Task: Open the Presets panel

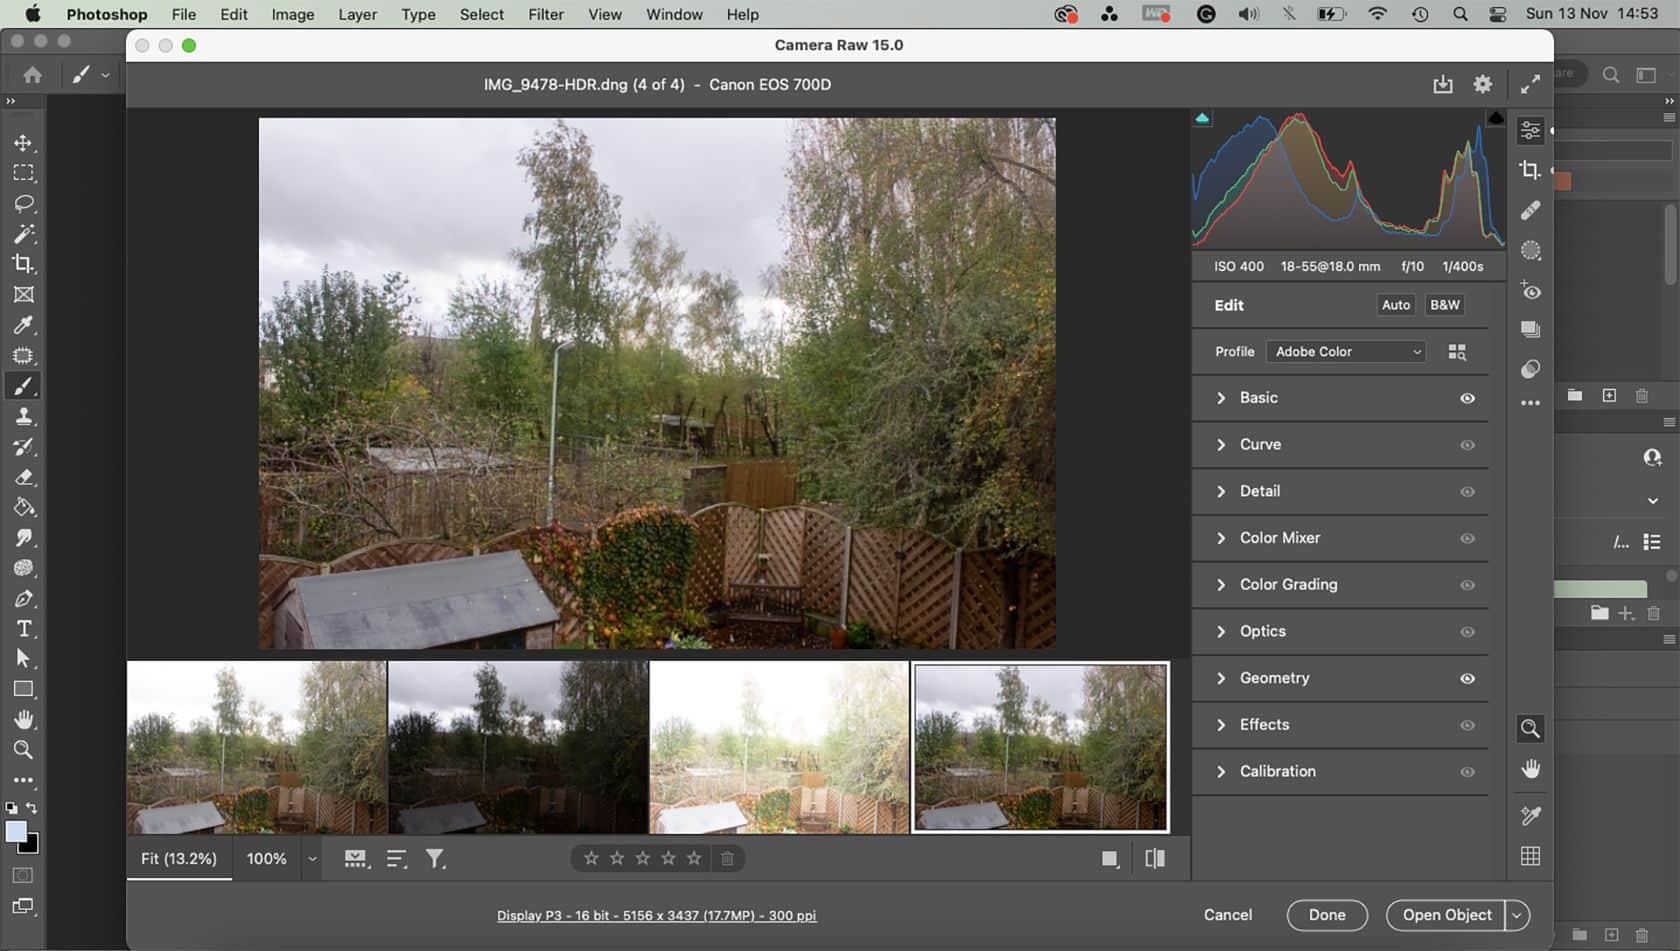Action: pos(1529,328)
